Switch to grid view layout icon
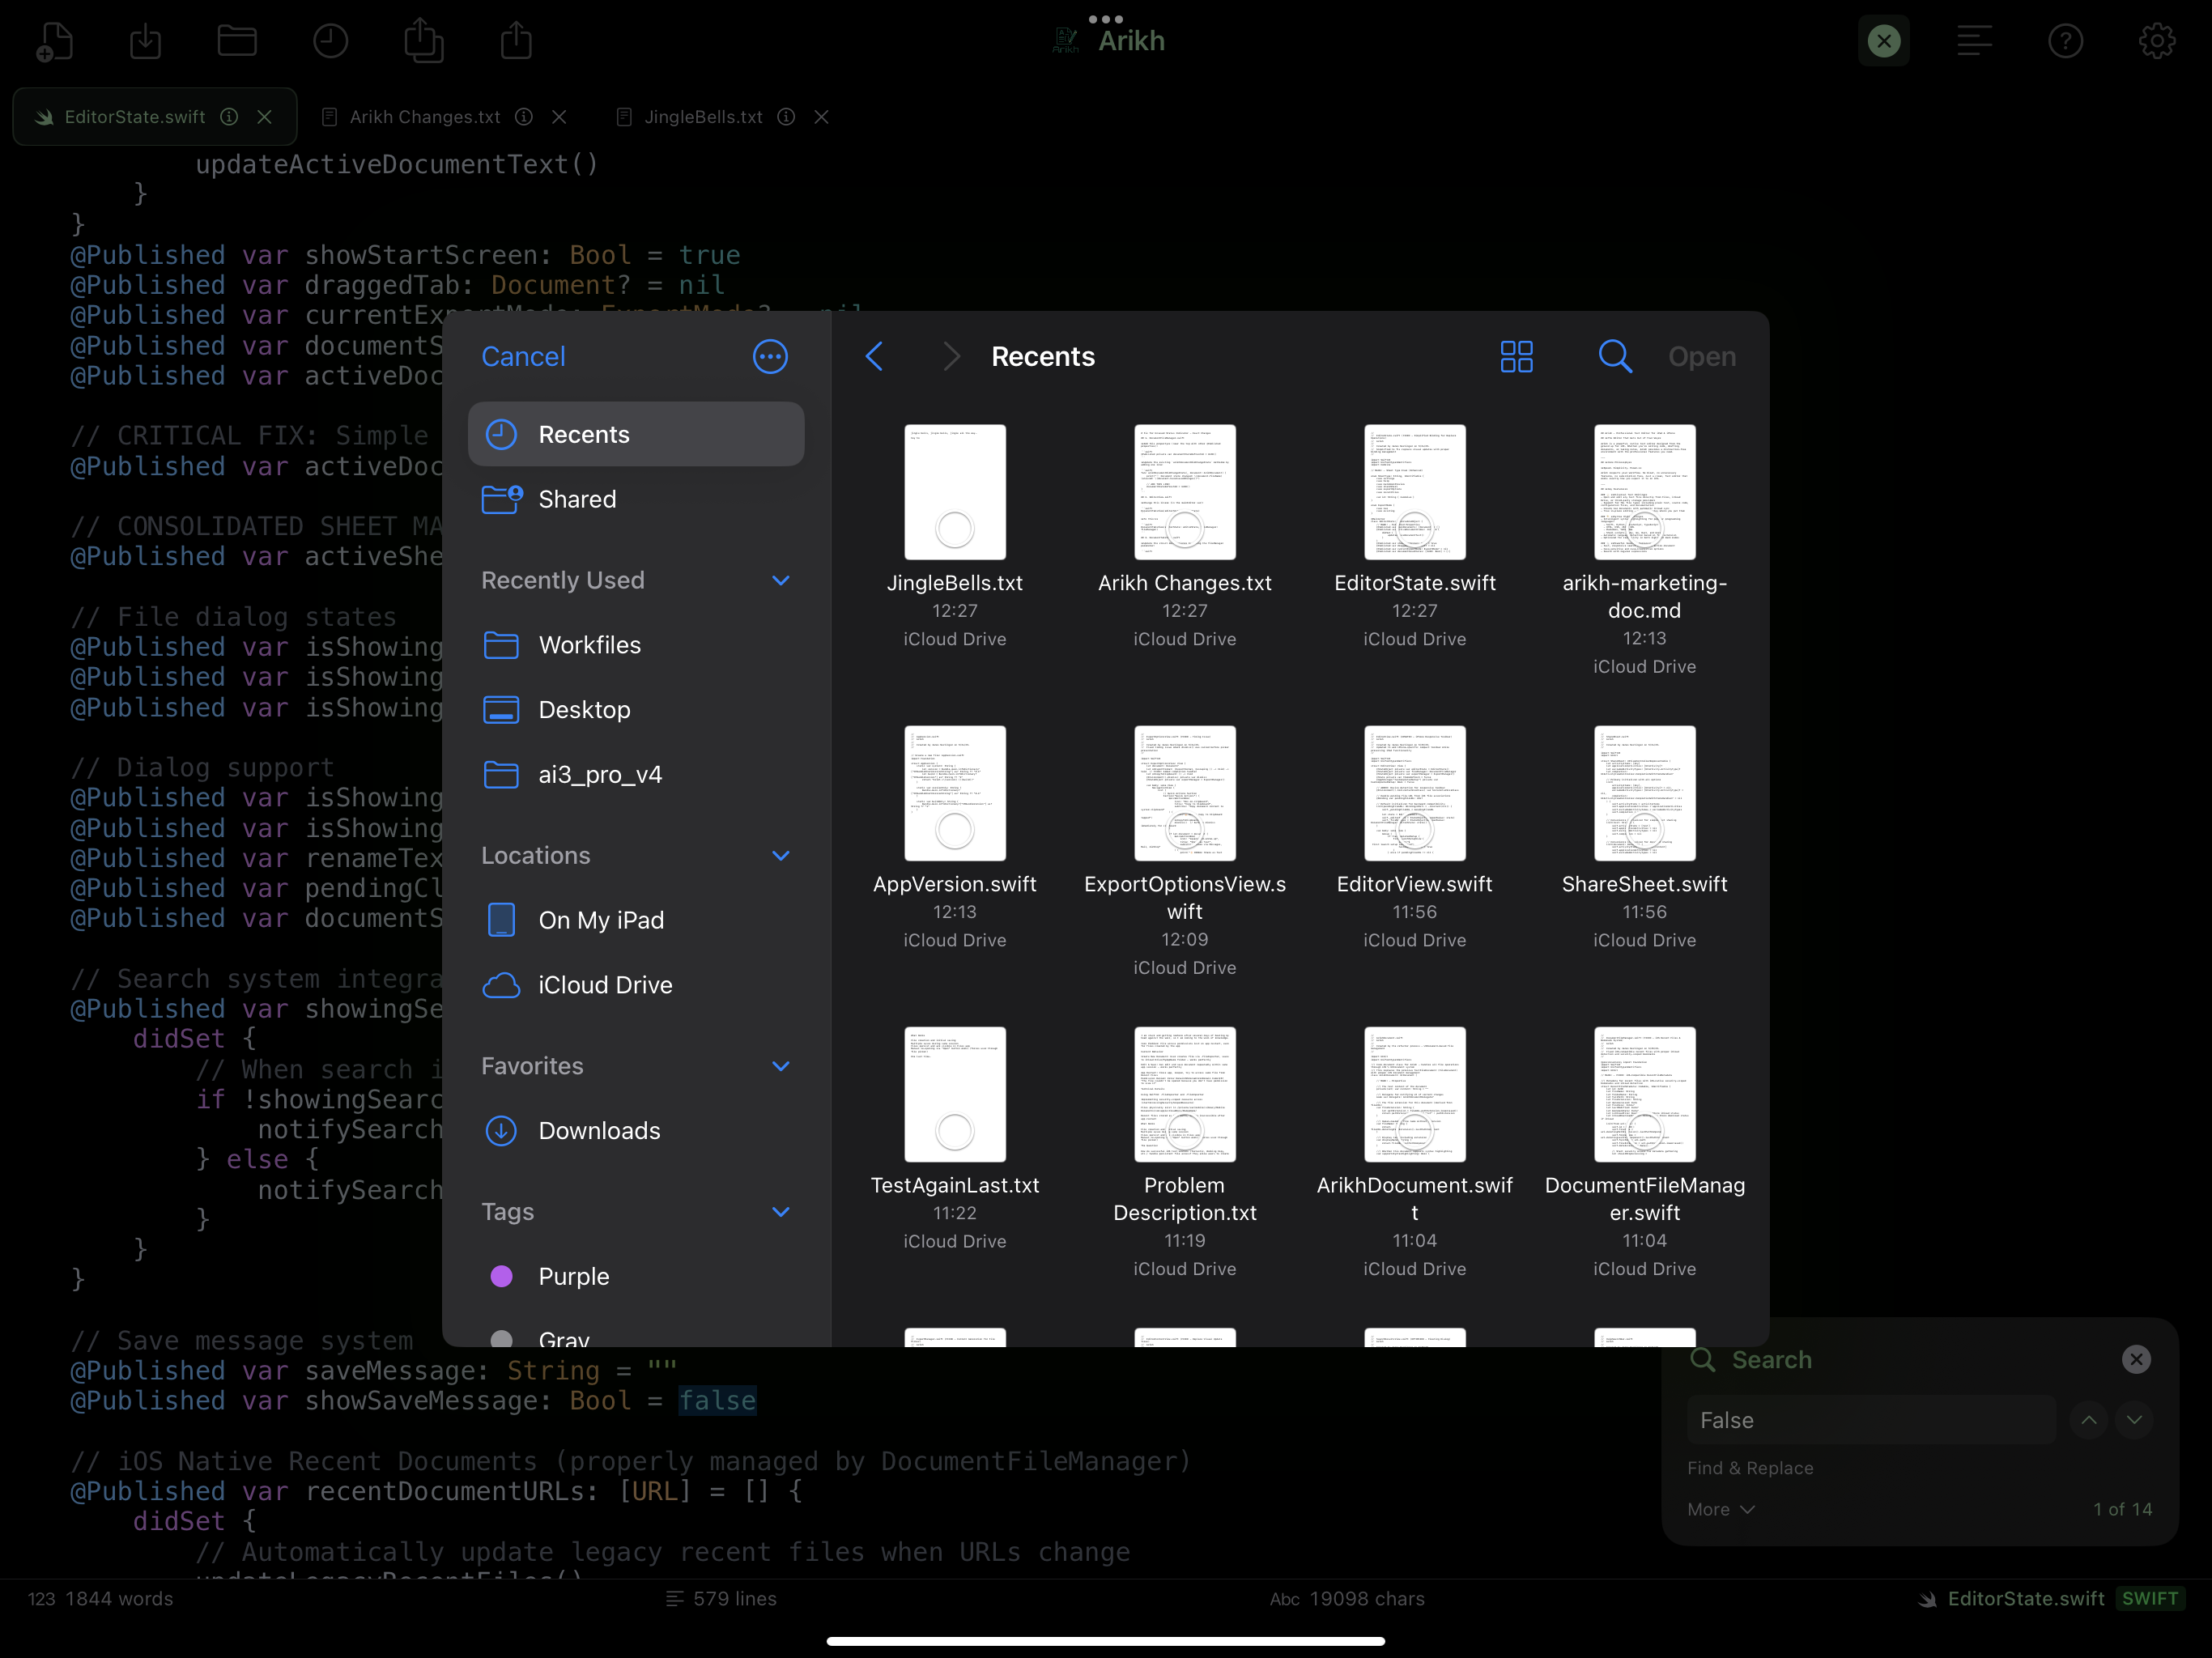The width and height of the screenshot is (2212, 1658). 1516,357
